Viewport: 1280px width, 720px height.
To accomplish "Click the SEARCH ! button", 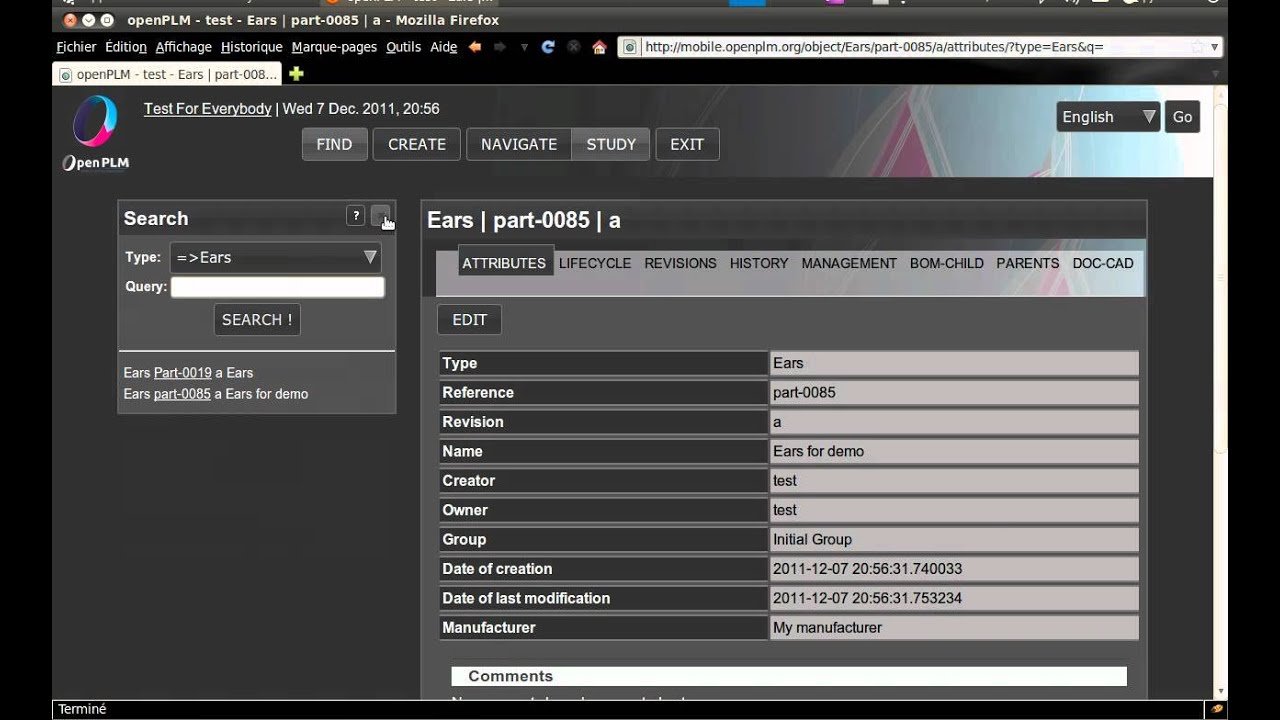I will (257, 320).
